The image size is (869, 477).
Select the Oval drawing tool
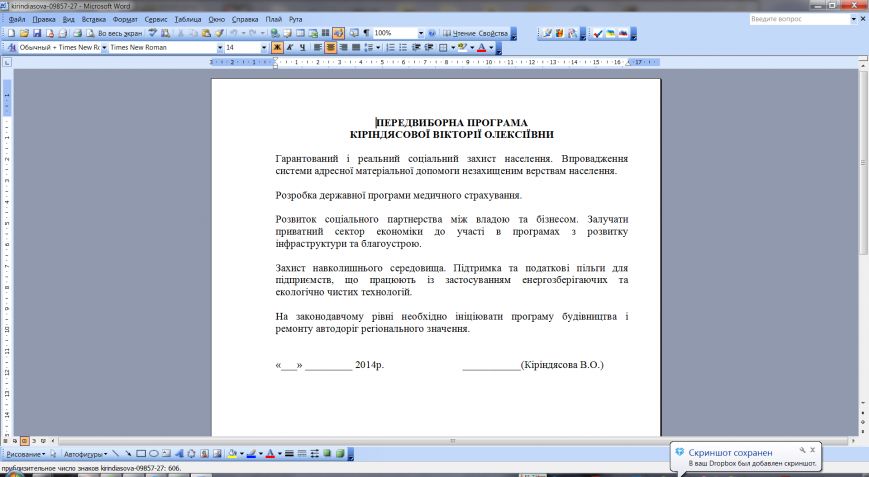(154, 453)
